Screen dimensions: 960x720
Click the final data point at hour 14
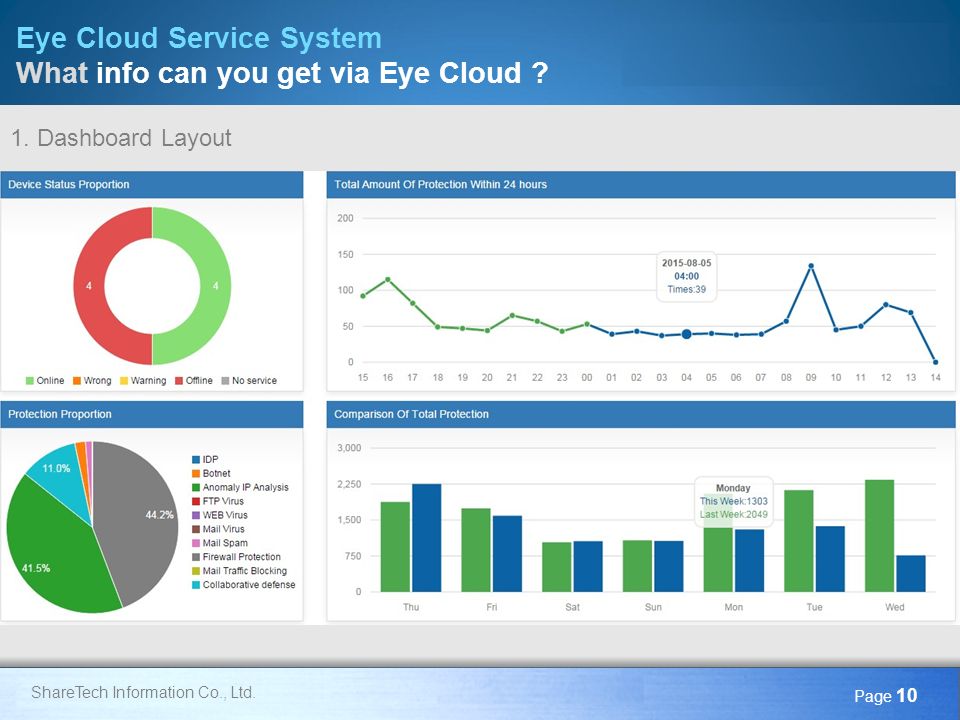click(935, 362)
